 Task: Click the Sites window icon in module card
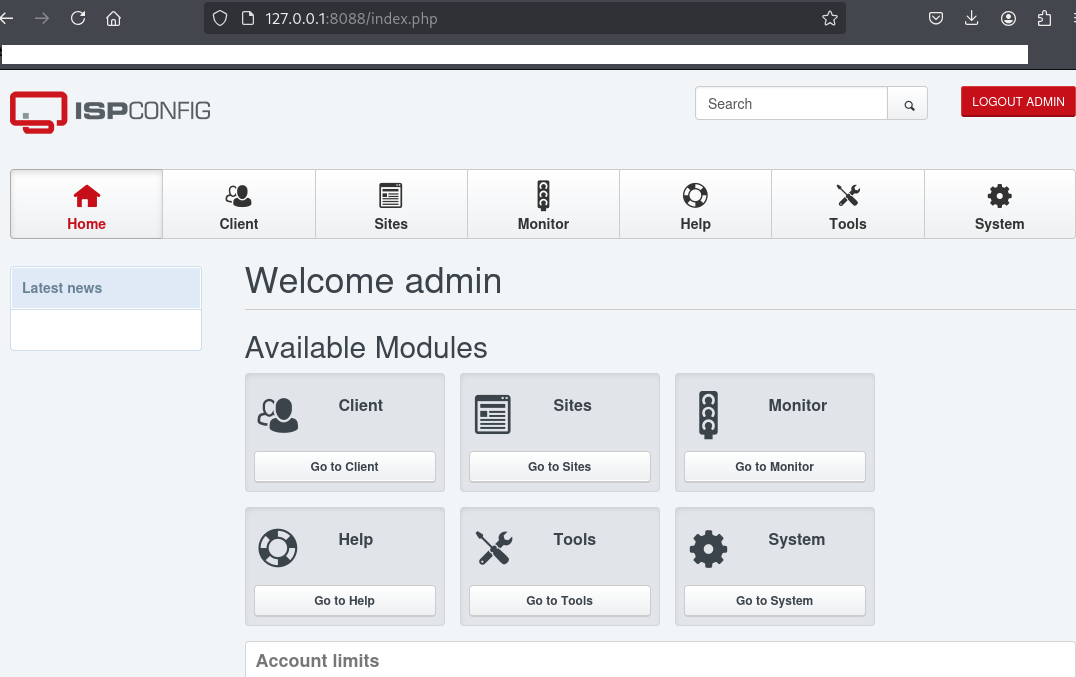click(492, 414)
